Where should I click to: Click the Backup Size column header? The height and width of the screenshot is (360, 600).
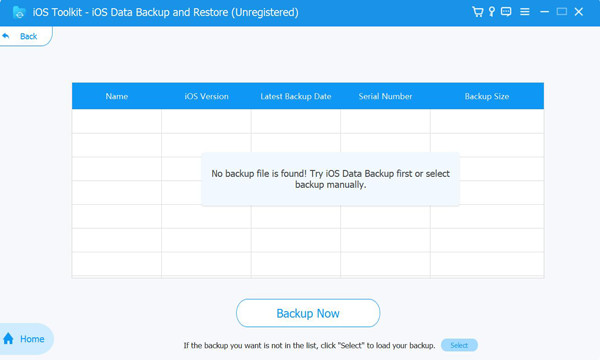(x=487, y=96)
